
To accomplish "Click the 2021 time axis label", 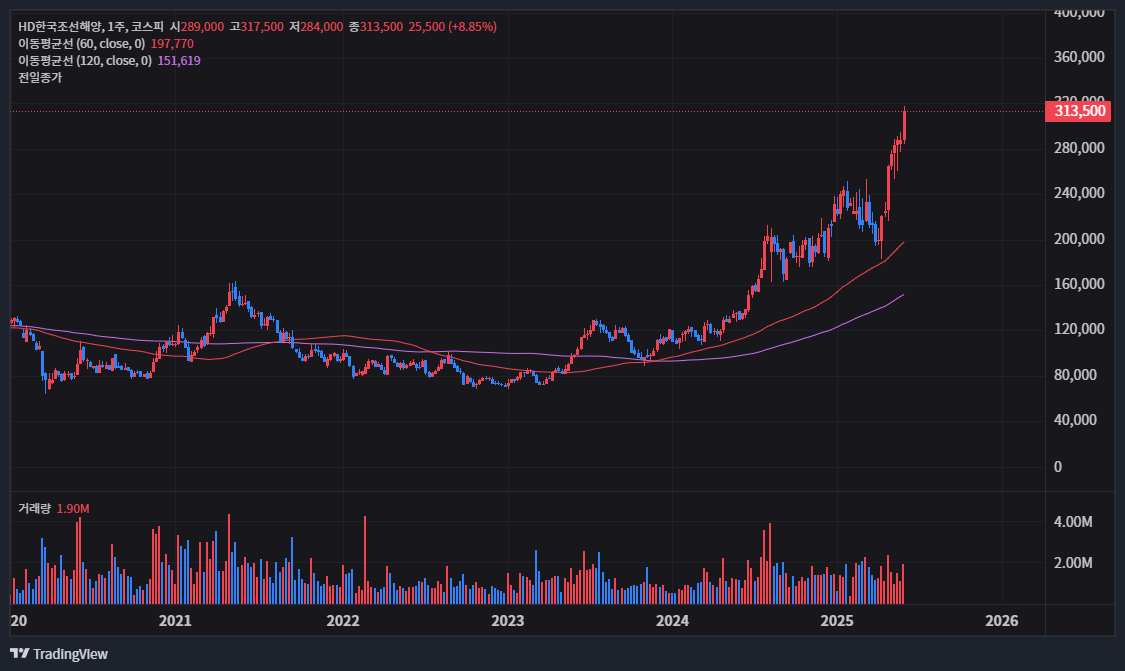I will tap(175, 621).
